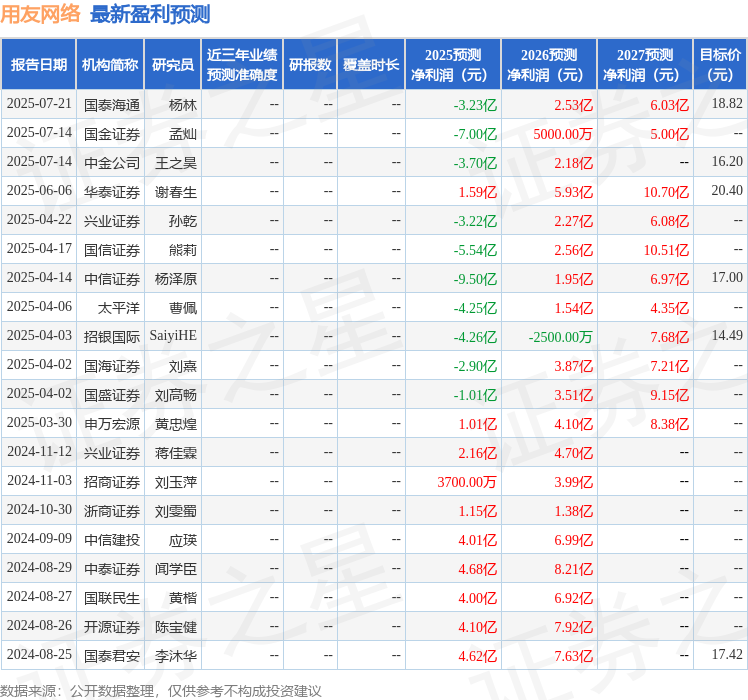
Task: Click the 用友网络 stock name title
Action: click(41, 15)
